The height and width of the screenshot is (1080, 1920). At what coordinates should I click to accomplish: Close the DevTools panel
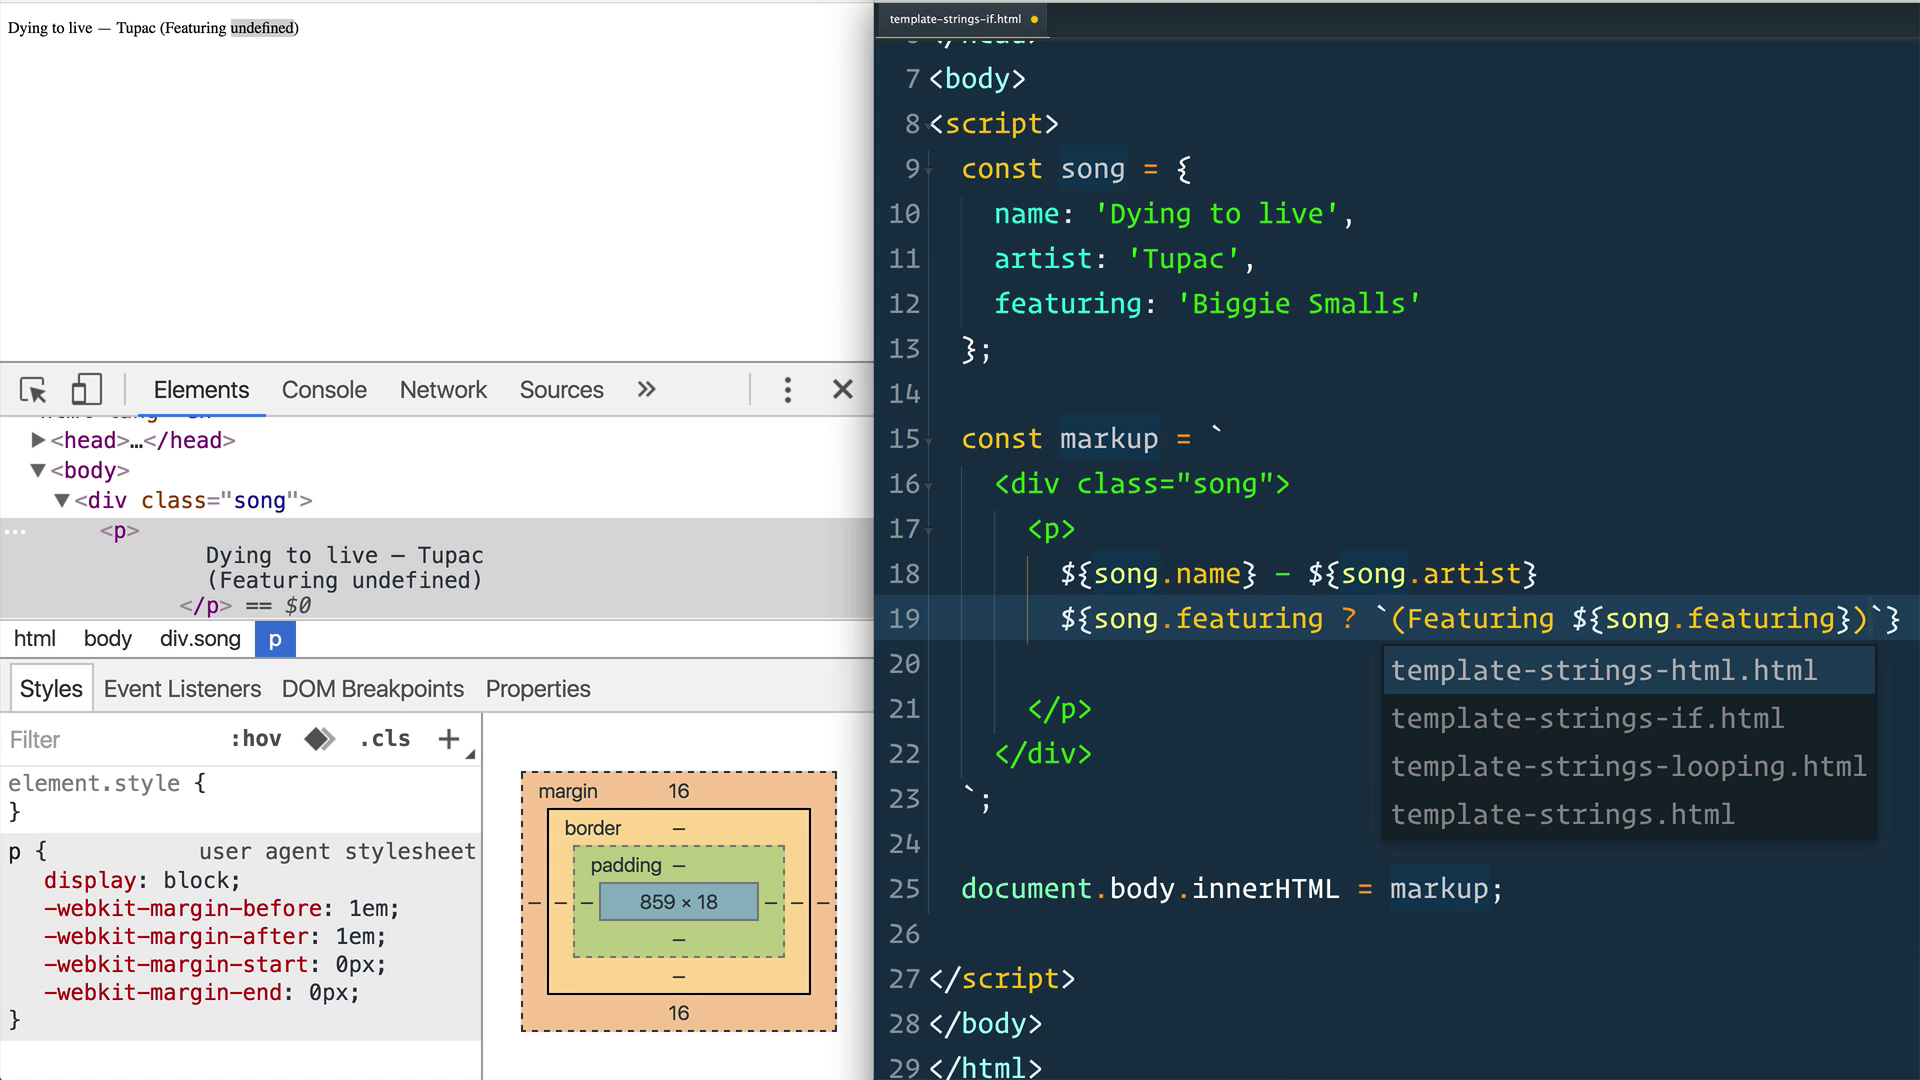(843, 390)
